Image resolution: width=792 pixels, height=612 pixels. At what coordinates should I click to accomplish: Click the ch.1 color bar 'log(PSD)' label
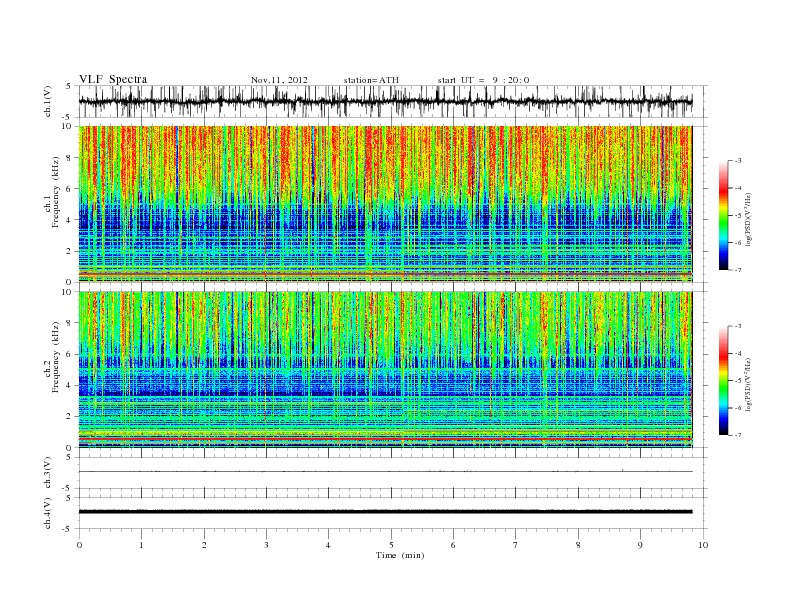coord(748,220)
